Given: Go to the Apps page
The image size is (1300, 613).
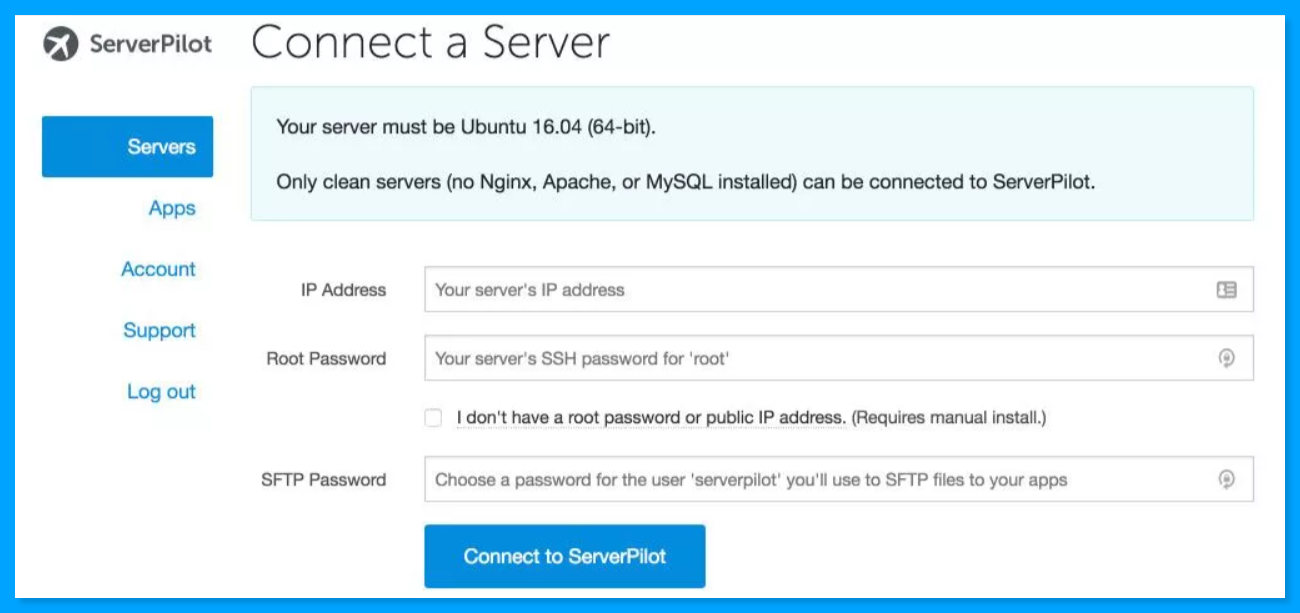Looking at the screenshot, I should coord(171,208).
